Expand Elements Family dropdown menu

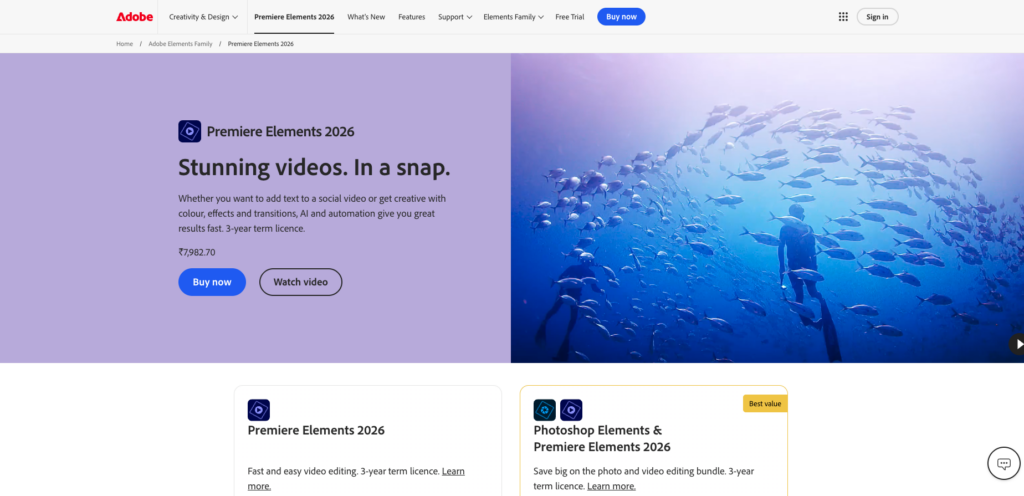pyautogui.click(x=513, y=17)
